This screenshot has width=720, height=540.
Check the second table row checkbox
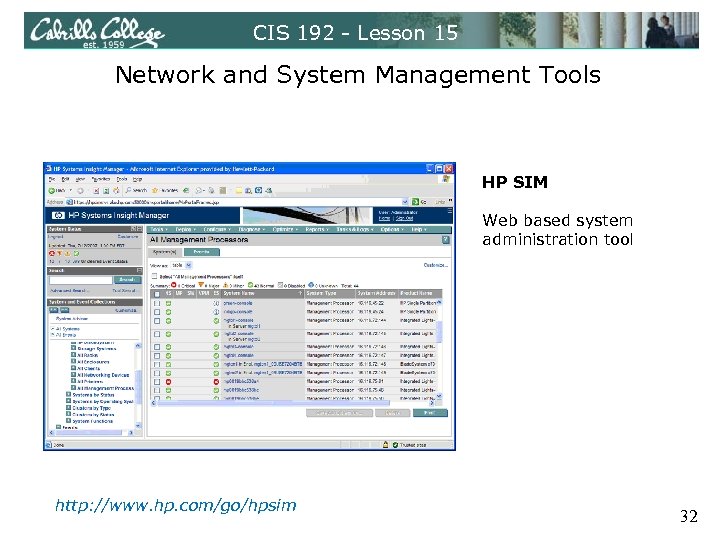pyautogui.click(x=157, y=312)
